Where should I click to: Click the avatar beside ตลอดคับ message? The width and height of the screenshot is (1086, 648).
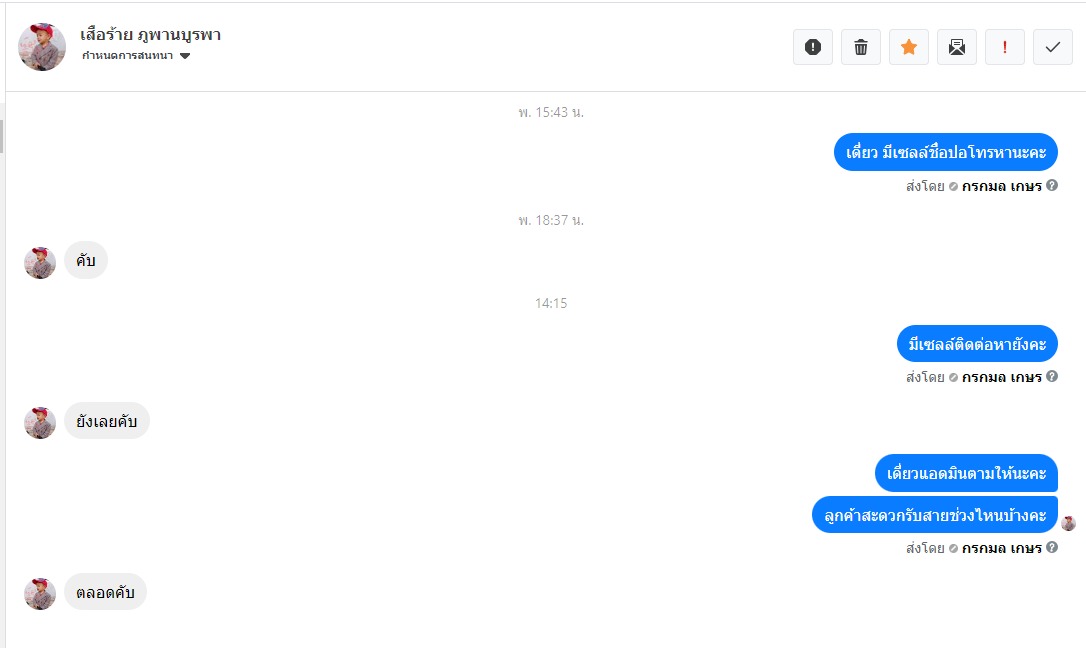pos(40,594)
